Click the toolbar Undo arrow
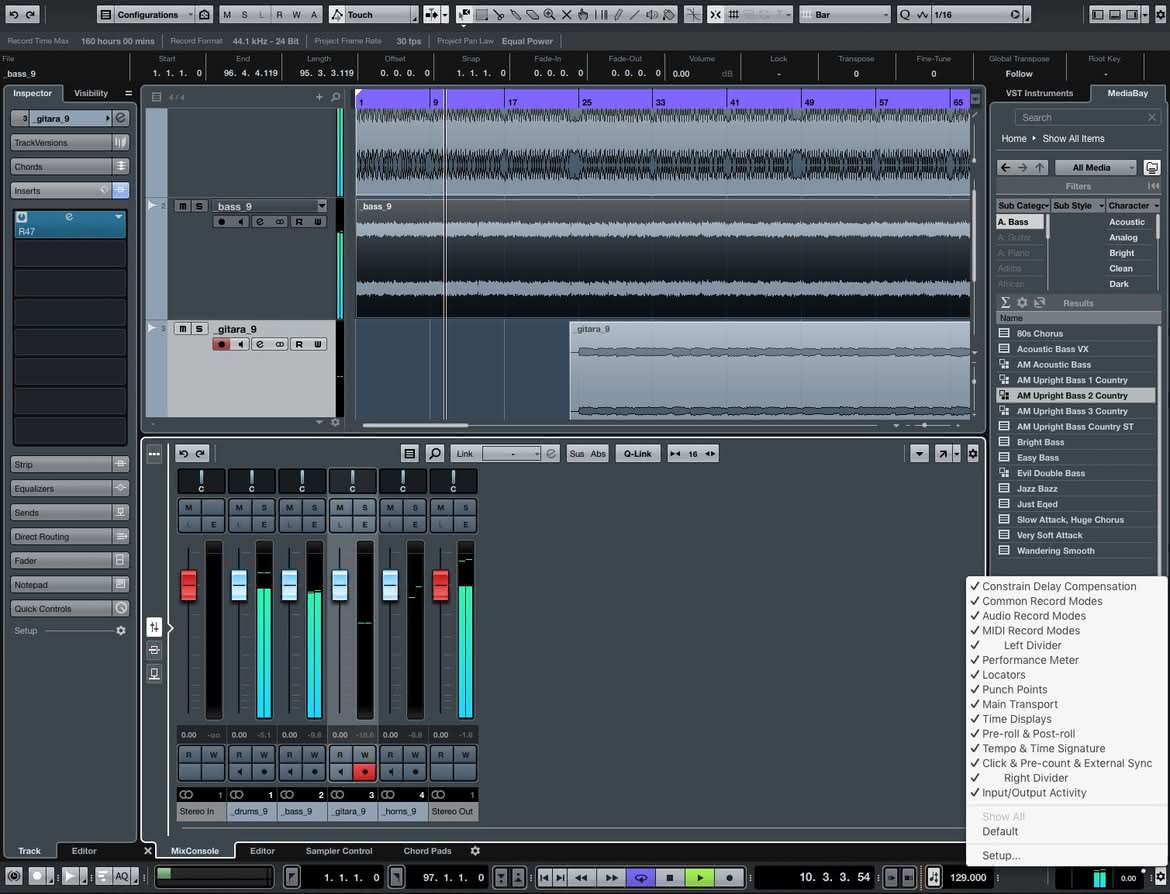 (x=13, y=14)
